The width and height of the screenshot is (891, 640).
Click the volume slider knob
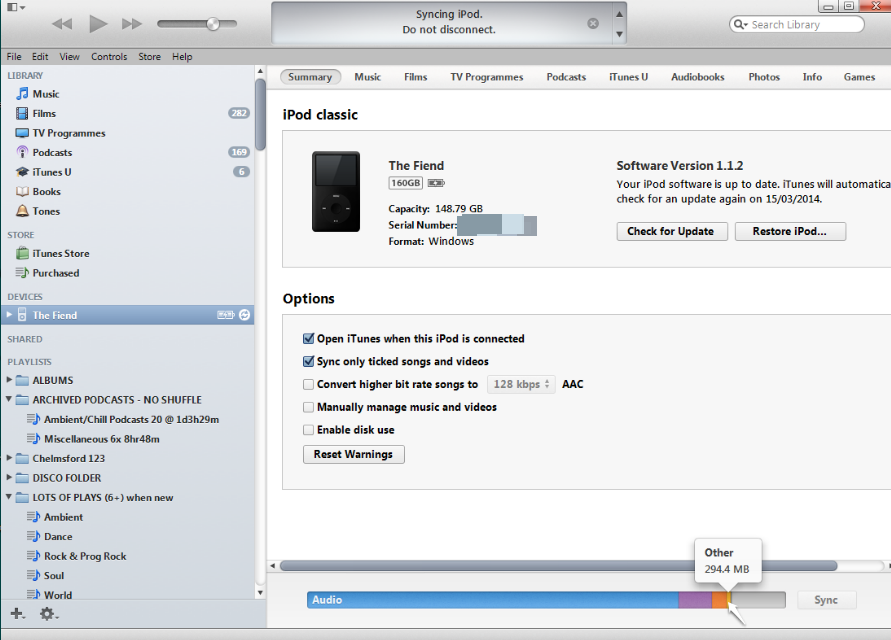(x=213, y=24)
